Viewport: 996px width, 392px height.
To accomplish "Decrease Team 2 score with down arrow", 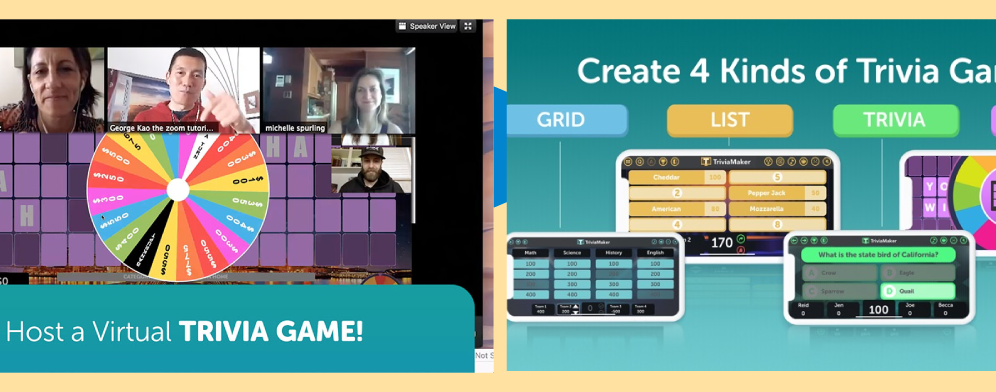I will tap(575, 313).
